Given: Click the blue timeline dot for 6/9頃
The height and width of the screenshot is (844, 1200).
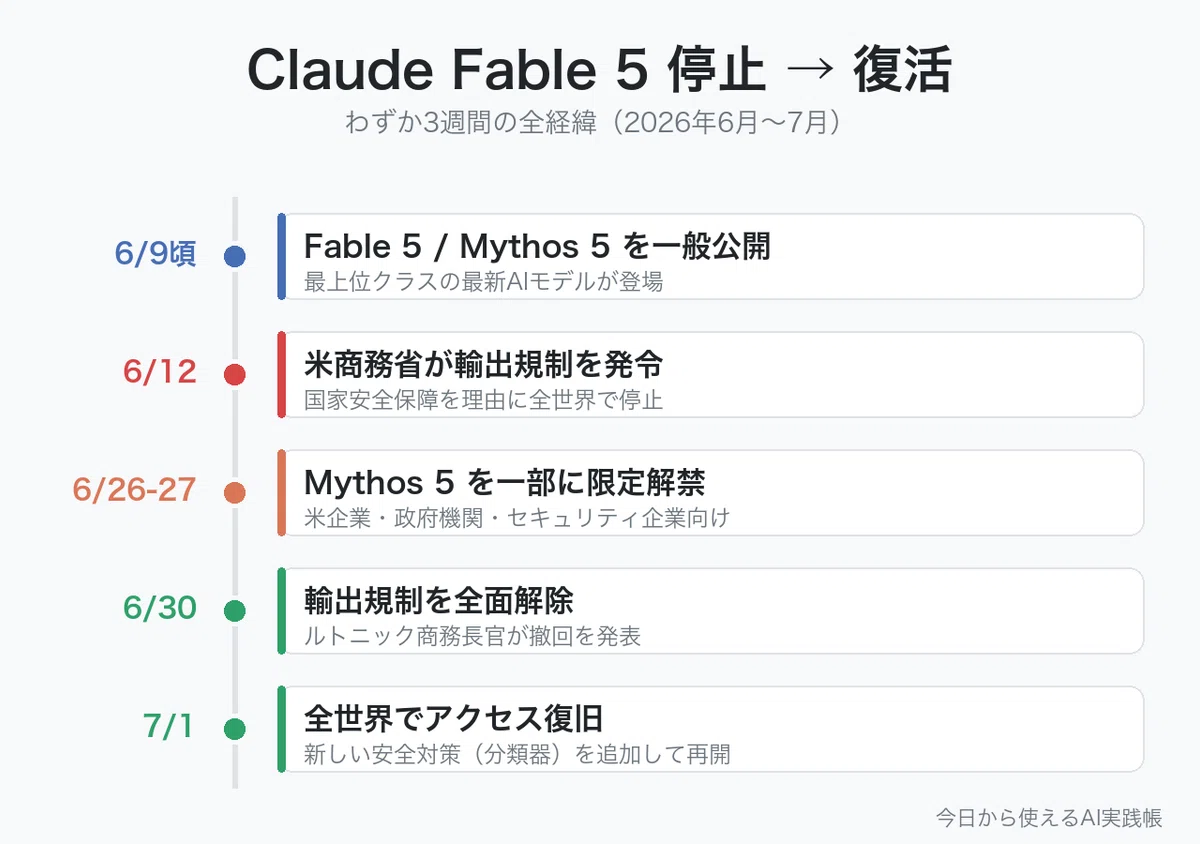Looking at the screenshot, I should tap(235, 257).
